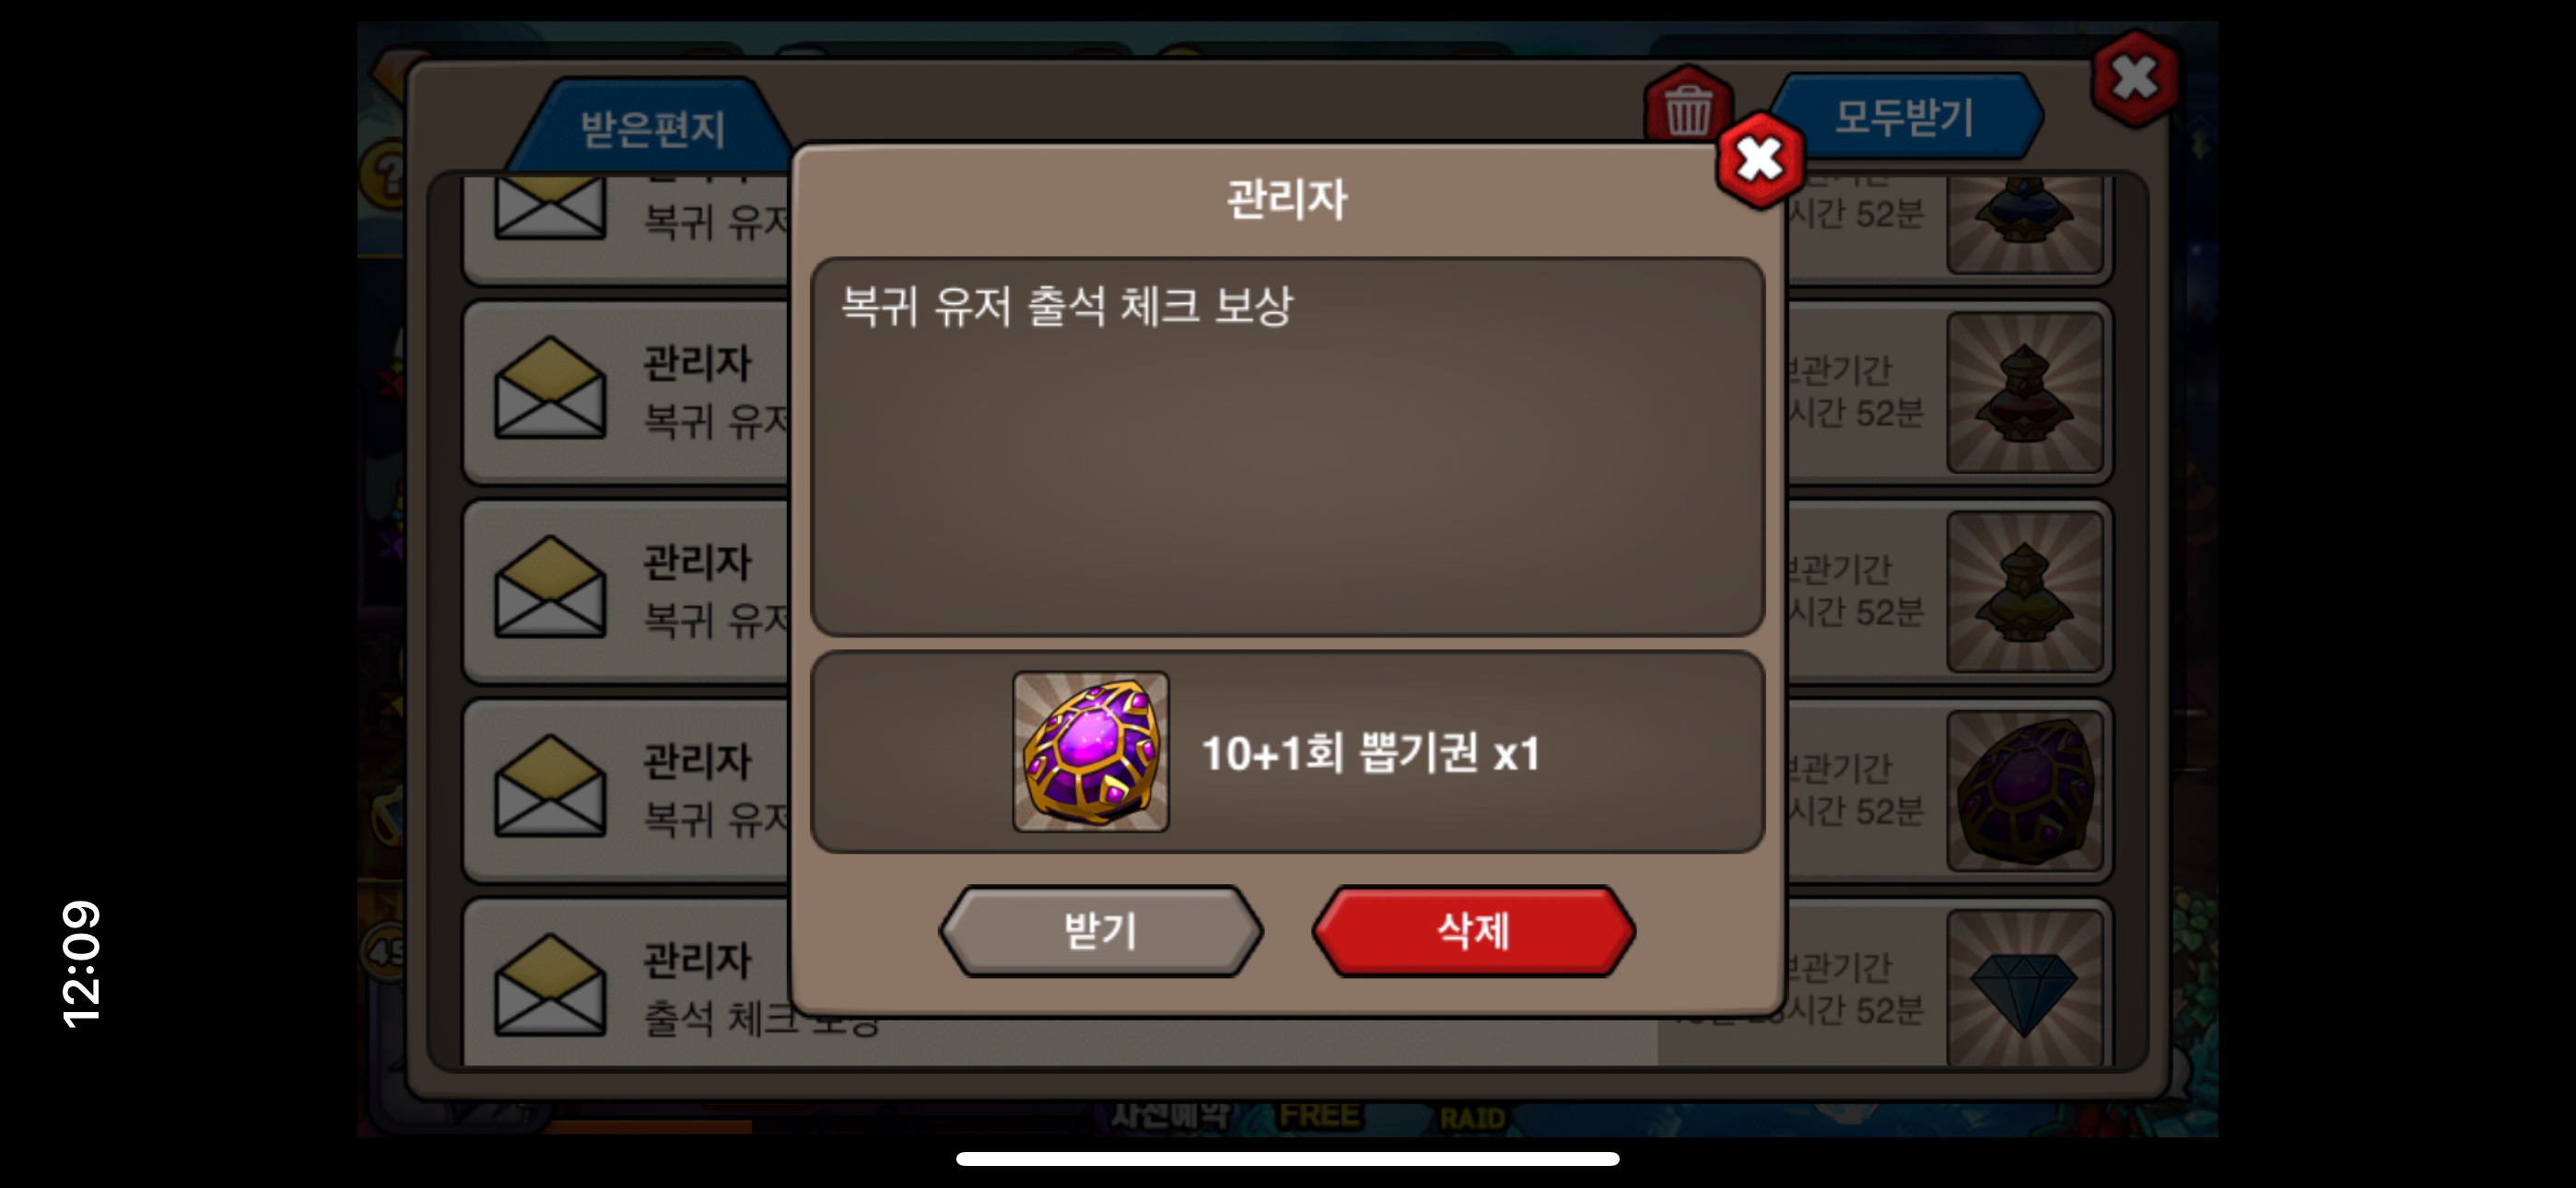Select the red potion reward thumbnail
Image resolution: width=2576 pixels, height=1188 pixels.
(2024, 392)
